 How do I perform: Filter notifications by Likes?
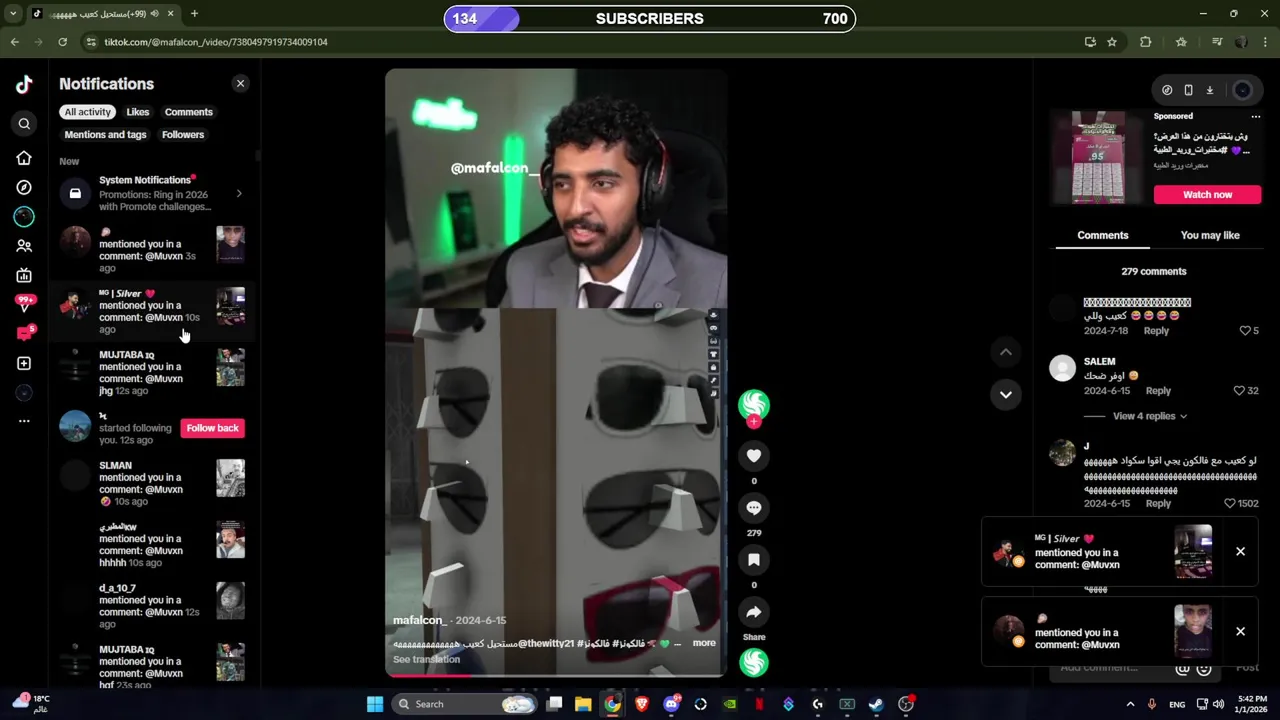(138, 112)
